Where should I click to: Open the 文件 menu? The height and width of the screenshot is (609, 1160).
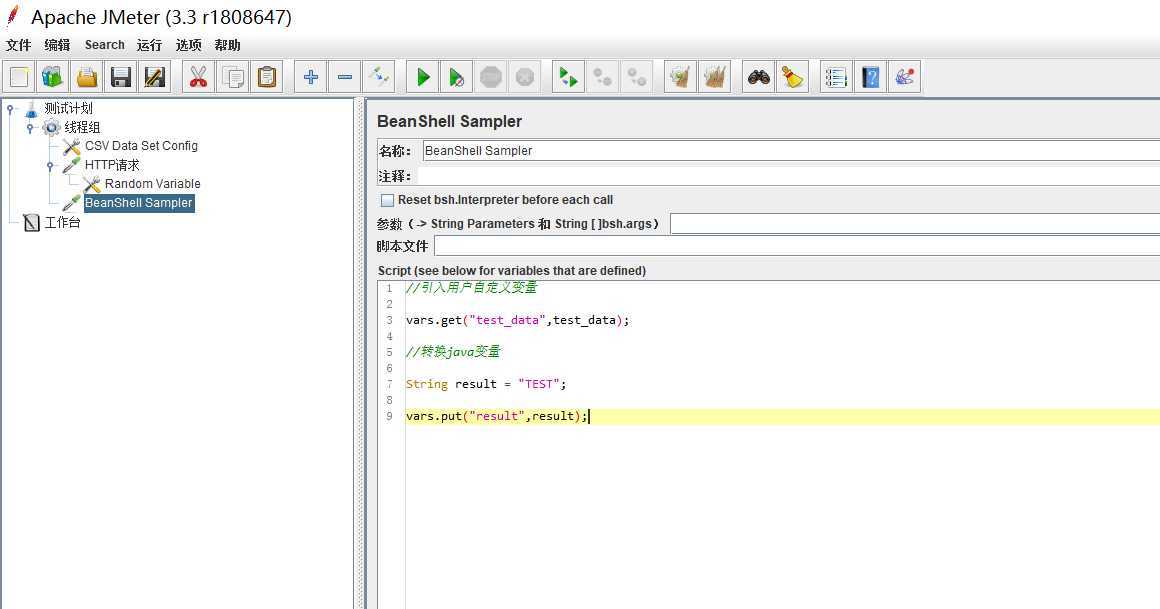[18, 45]
